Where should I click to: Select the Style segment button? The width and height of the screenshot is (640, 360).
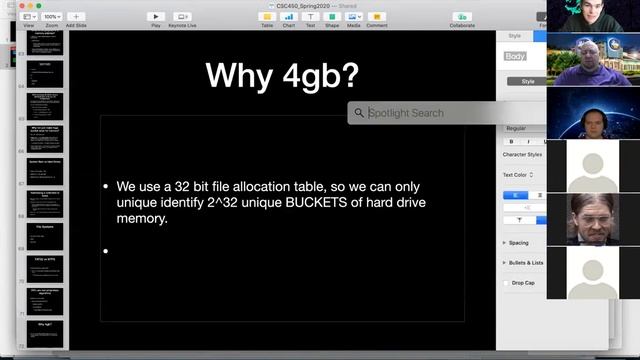coord(527,81)
